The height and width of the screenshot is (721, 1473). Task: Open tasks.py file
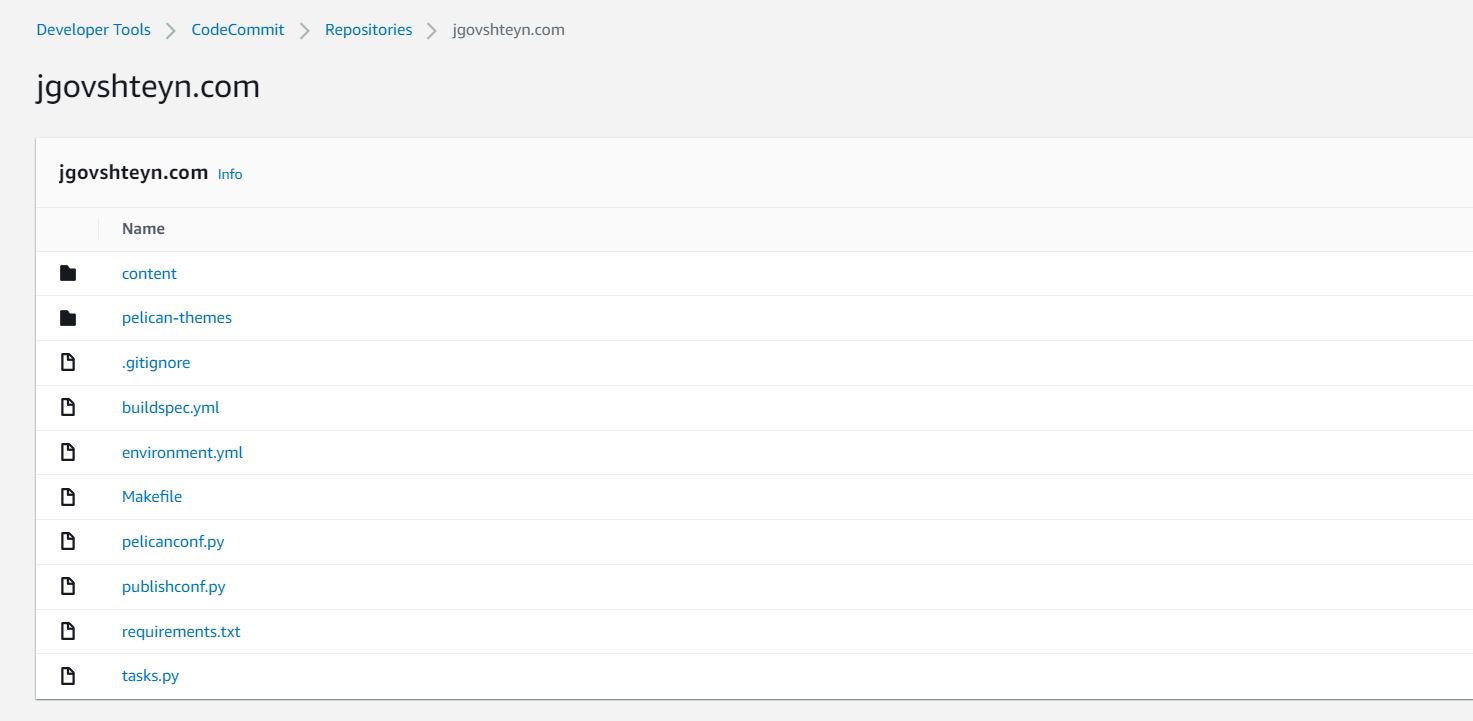tap(150, 676)
